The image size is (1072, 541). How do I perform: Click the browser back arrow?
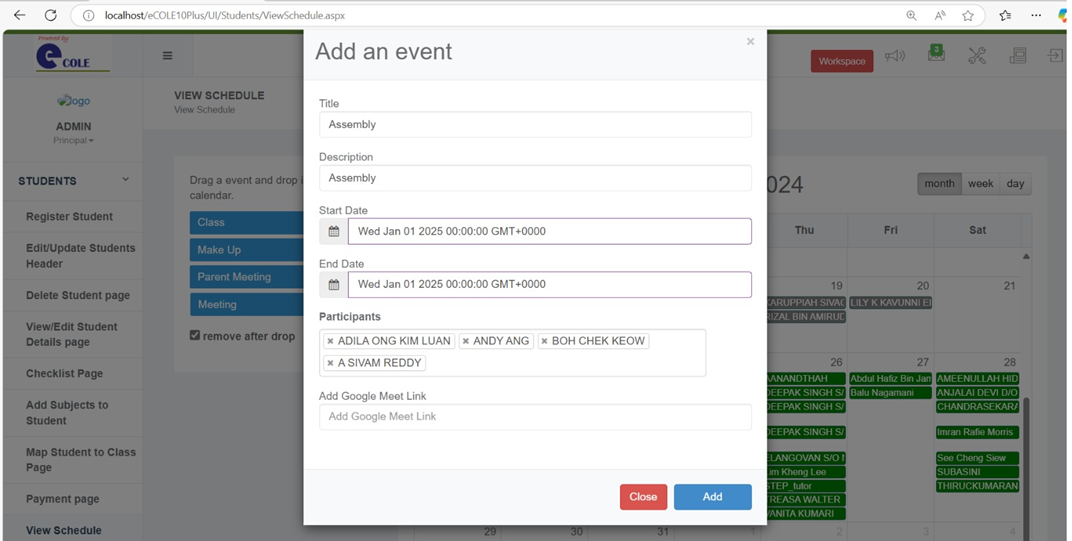click(19, 15)
